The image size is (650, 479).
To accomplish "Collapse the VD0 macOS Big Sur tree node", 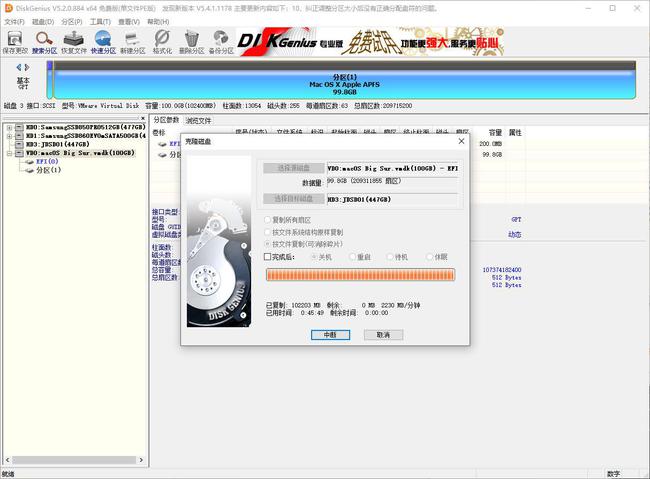I will pyautogui.click(x=9, y=153).
